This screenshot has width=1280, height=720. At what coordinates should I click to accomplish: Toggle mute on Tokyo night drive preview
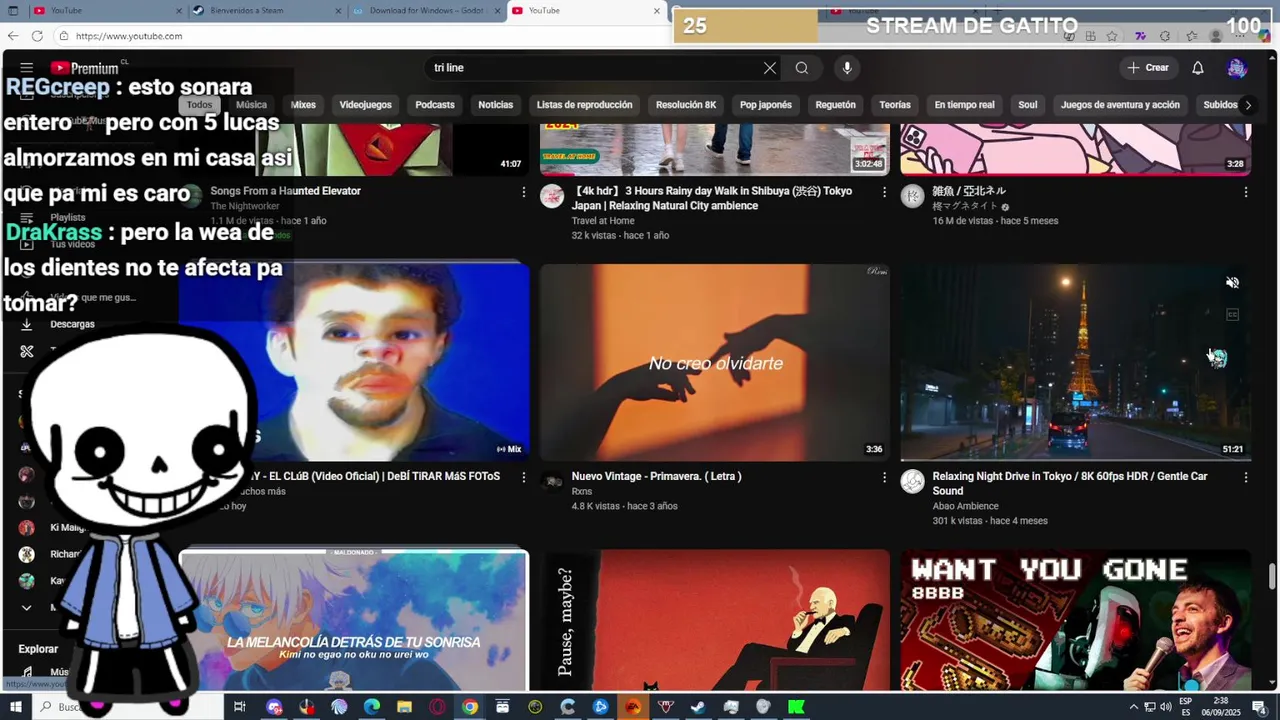coord(1232,283)
